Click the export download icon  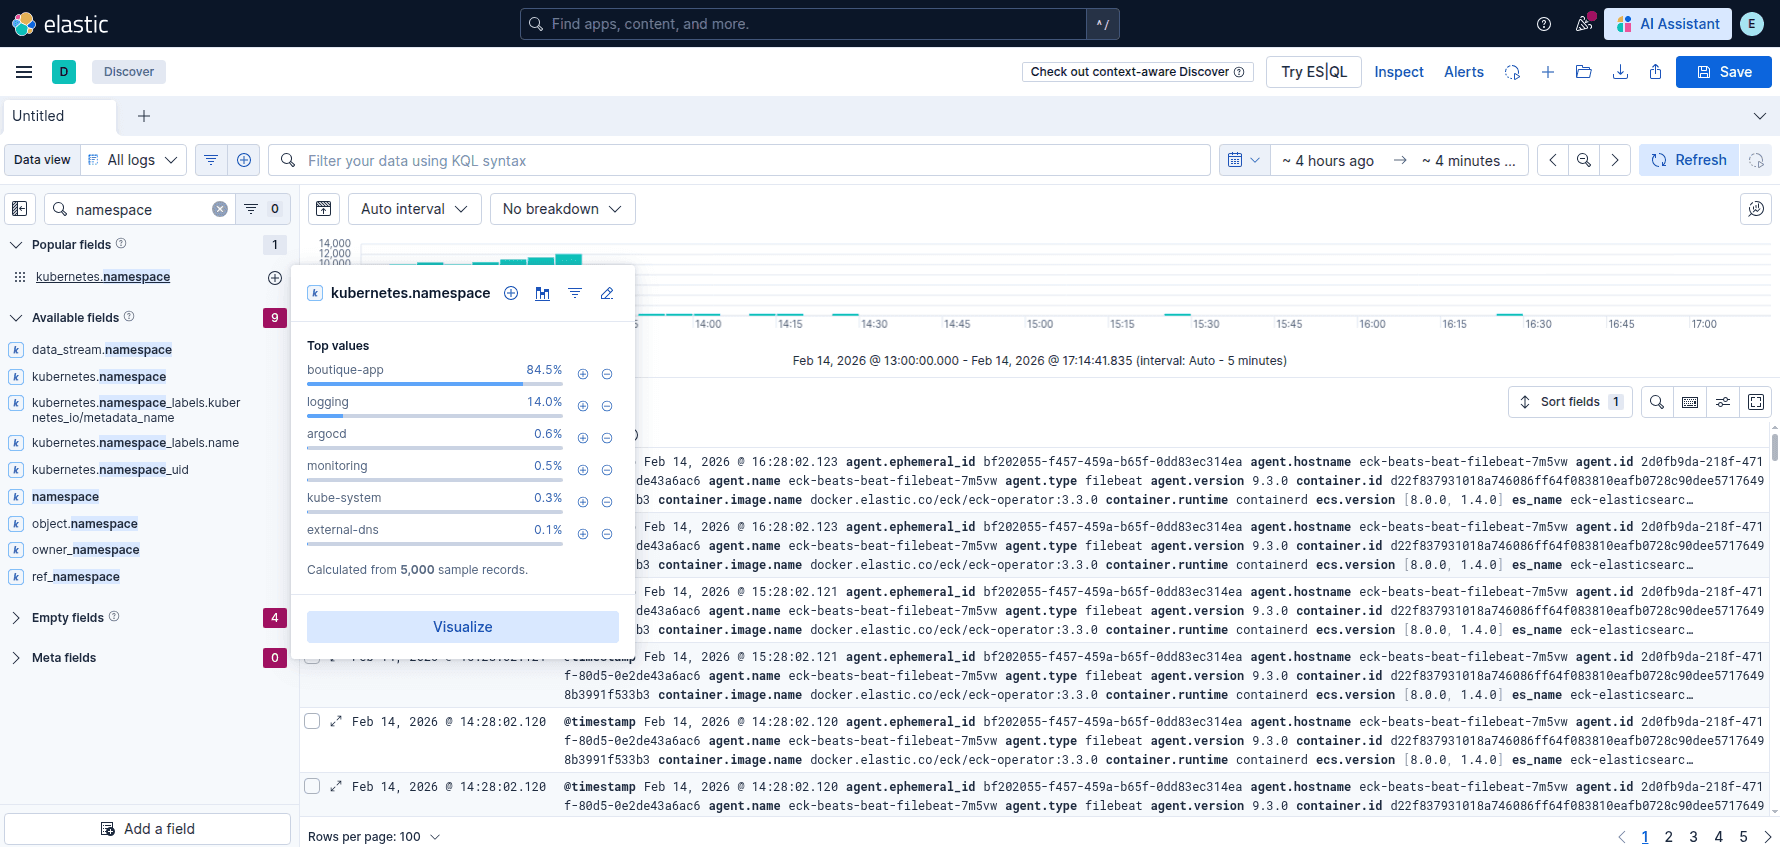coord(1620,72)
